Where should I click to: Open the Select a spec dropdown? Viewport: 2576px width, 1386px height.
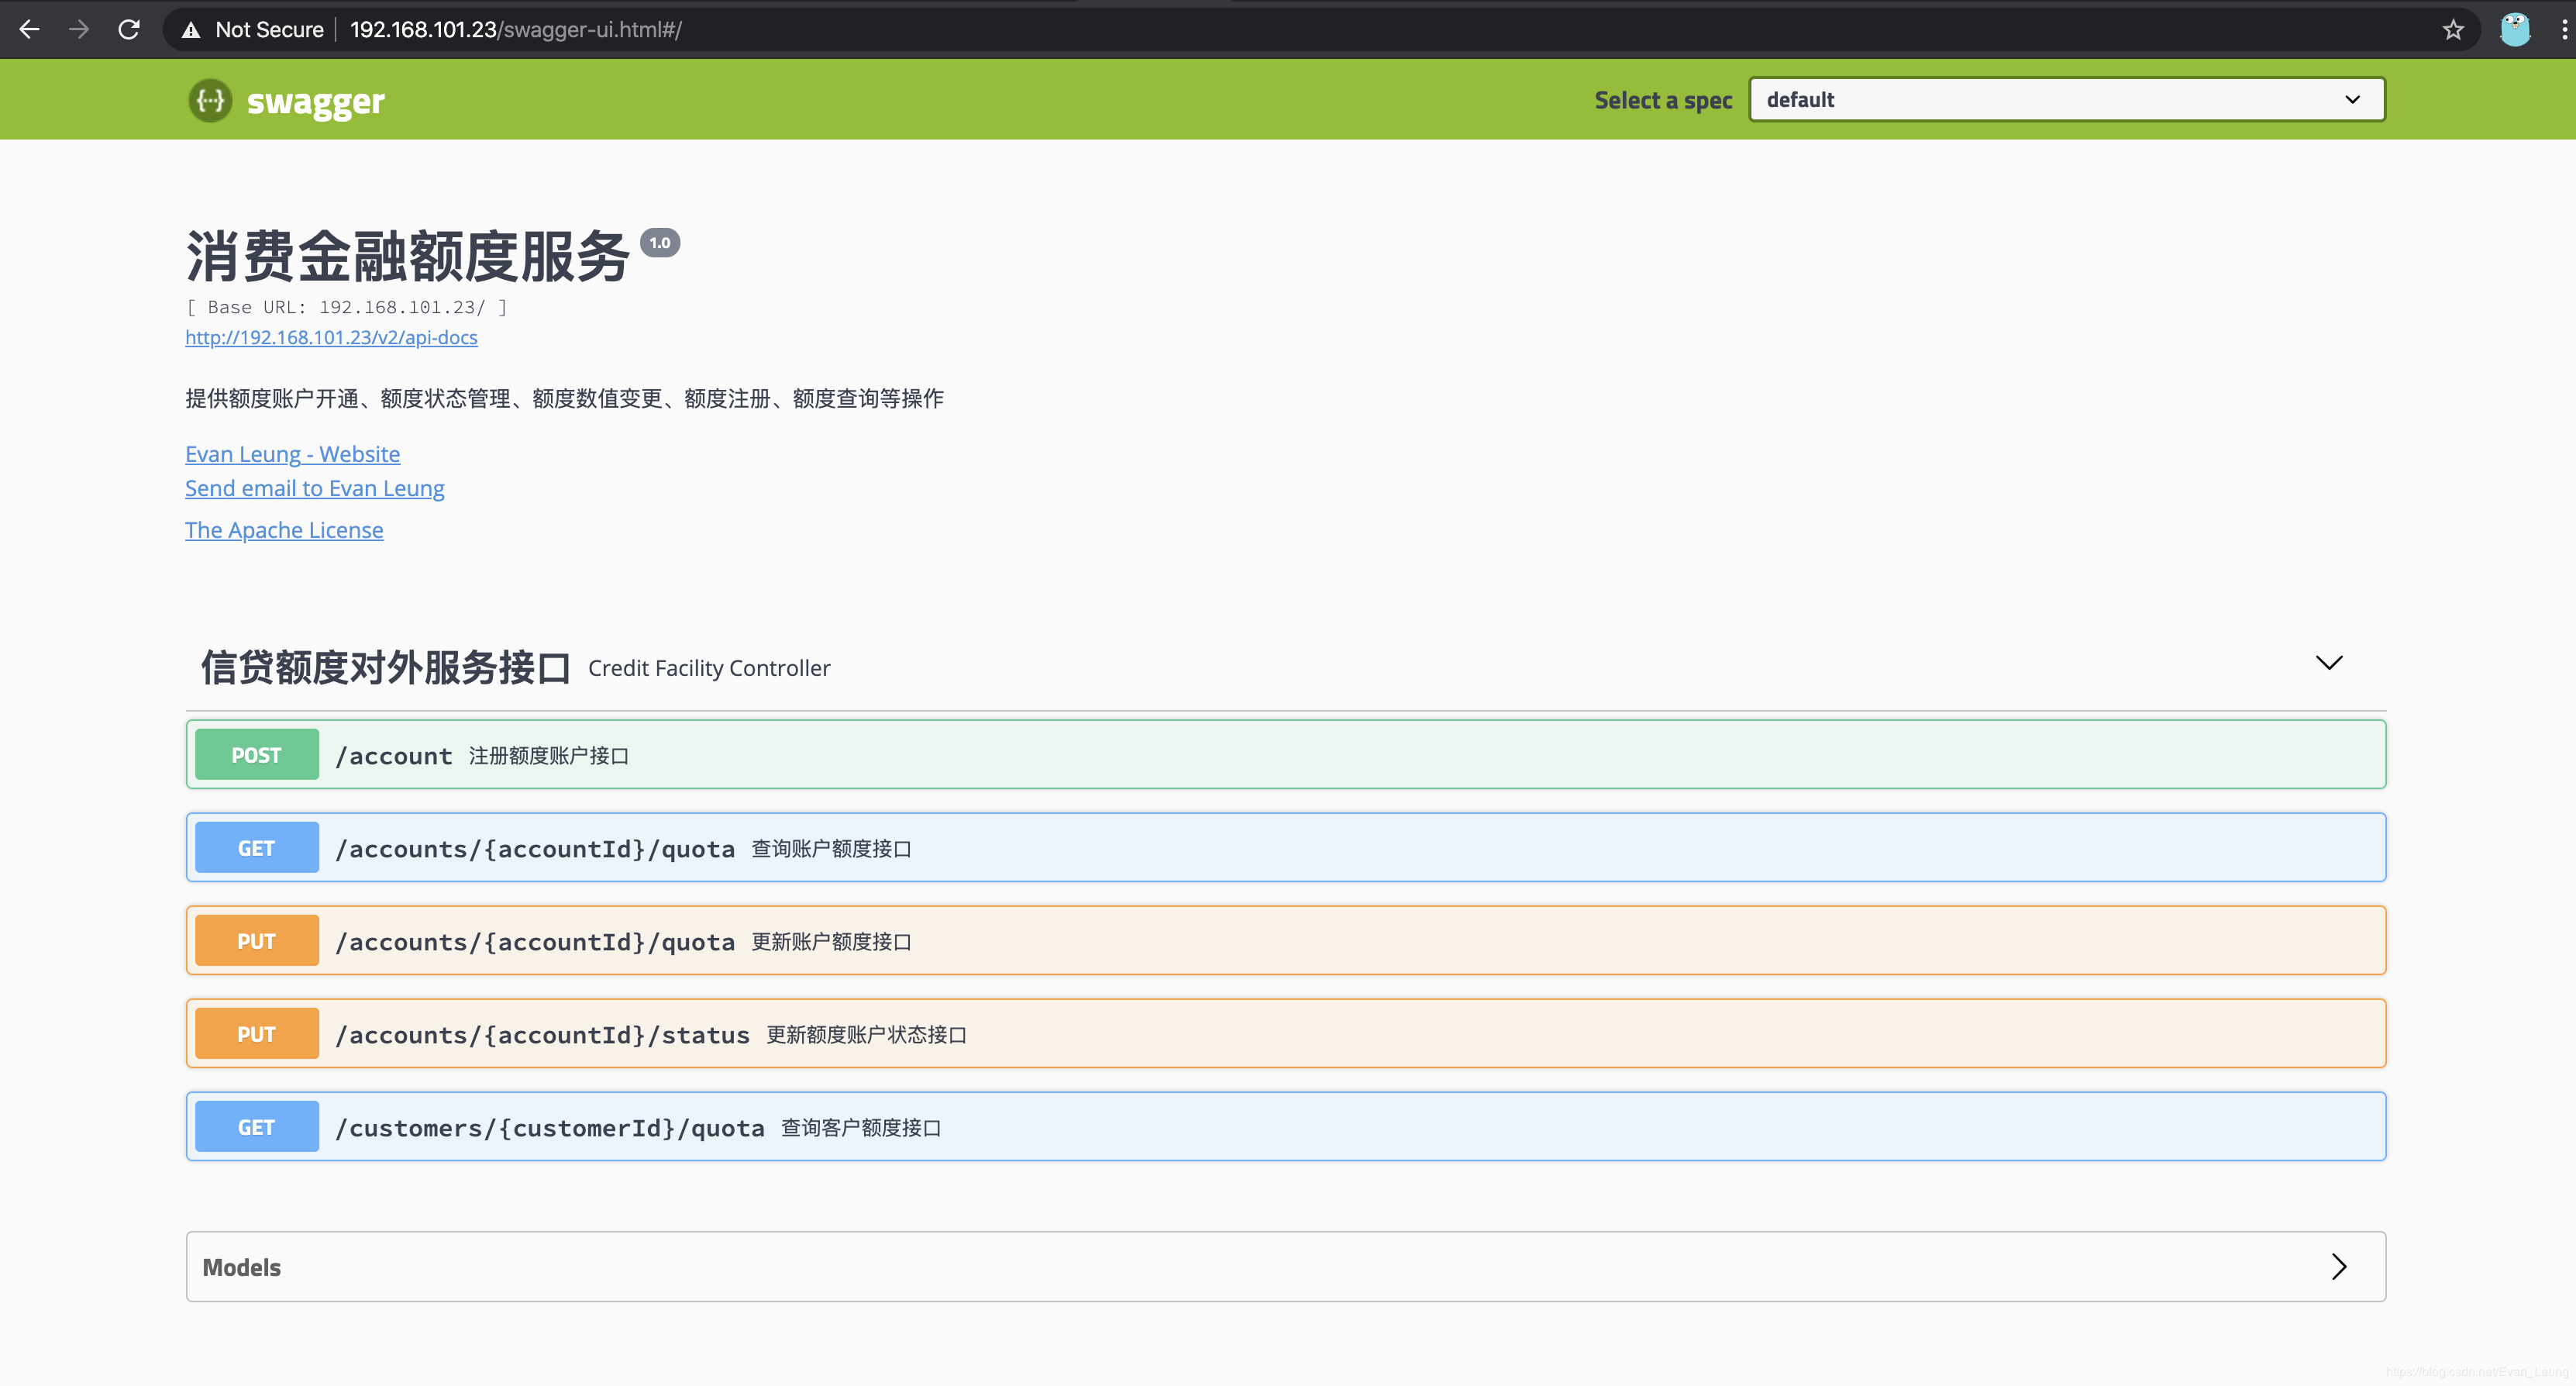click(x=2065, y=100)
